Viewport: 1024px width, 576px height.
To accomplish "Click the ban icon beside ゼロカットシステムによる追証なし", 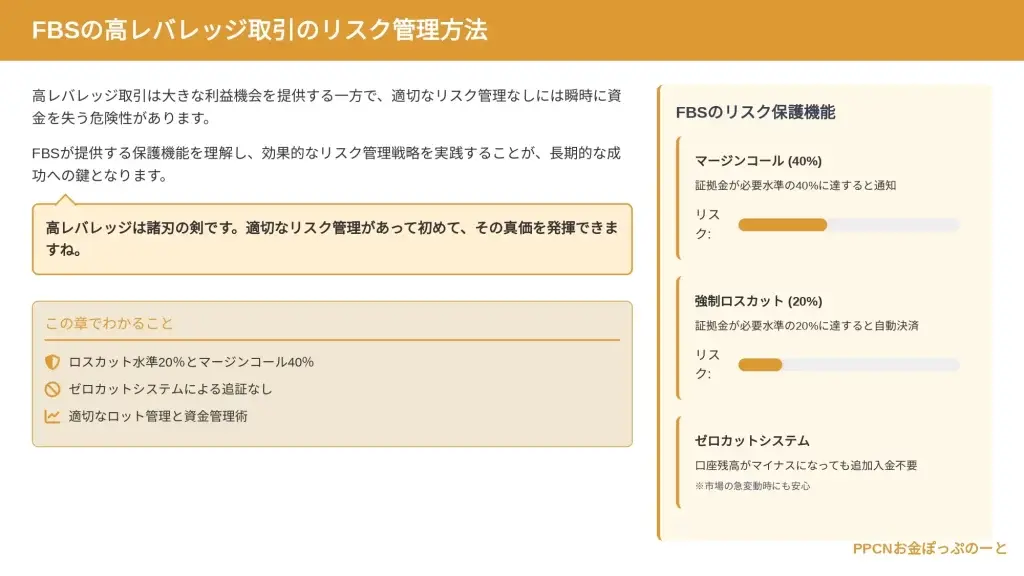I will point(53,389).
